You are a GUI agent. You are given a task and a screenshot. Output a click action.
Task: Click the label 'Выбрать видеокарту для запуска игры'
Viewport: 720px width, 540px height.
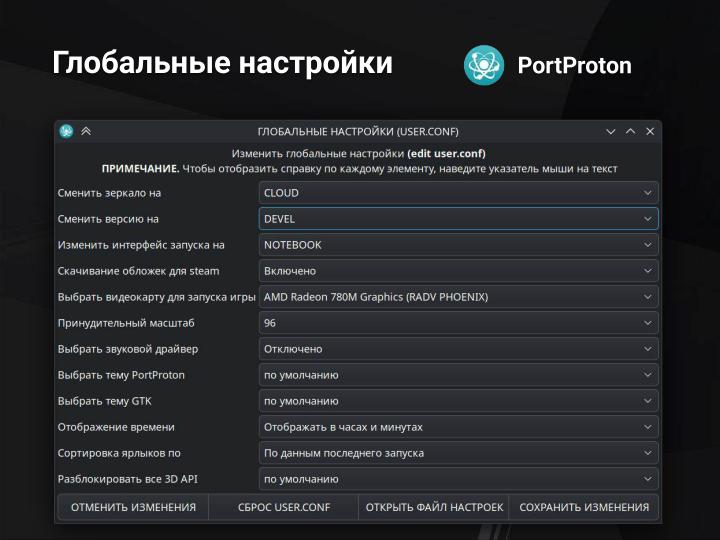pos(156,297)
